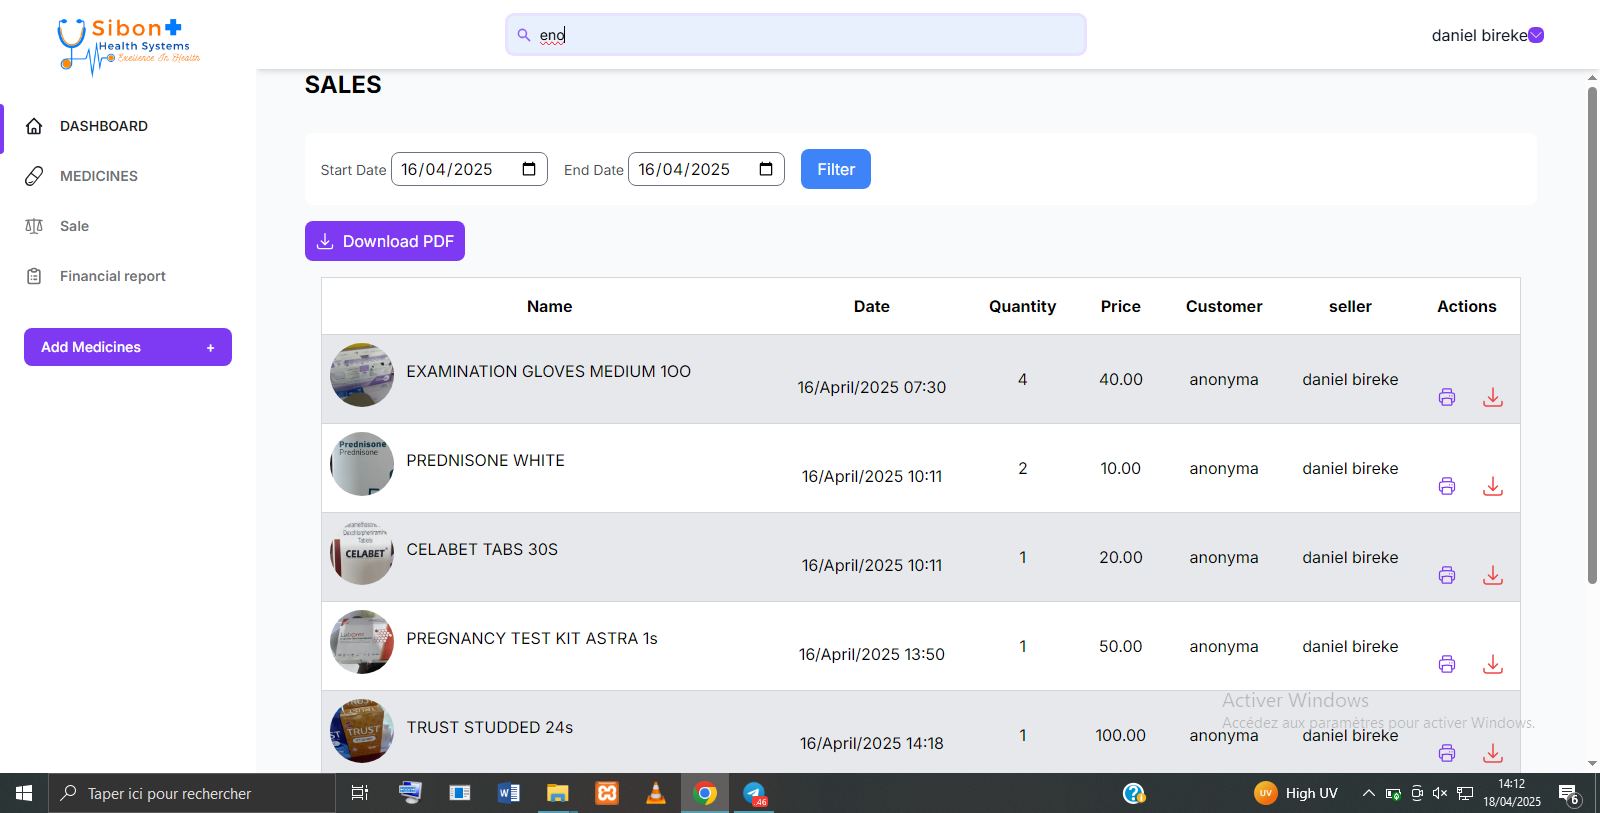Open the Financial report page

[x=112, y=276]
